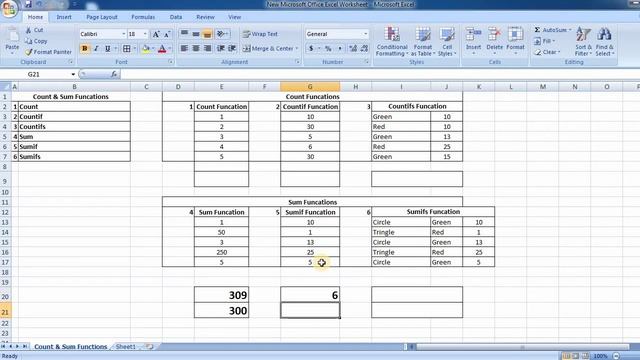
Task: Decrease font size with Shrink Font
Action: coord(167,34)
